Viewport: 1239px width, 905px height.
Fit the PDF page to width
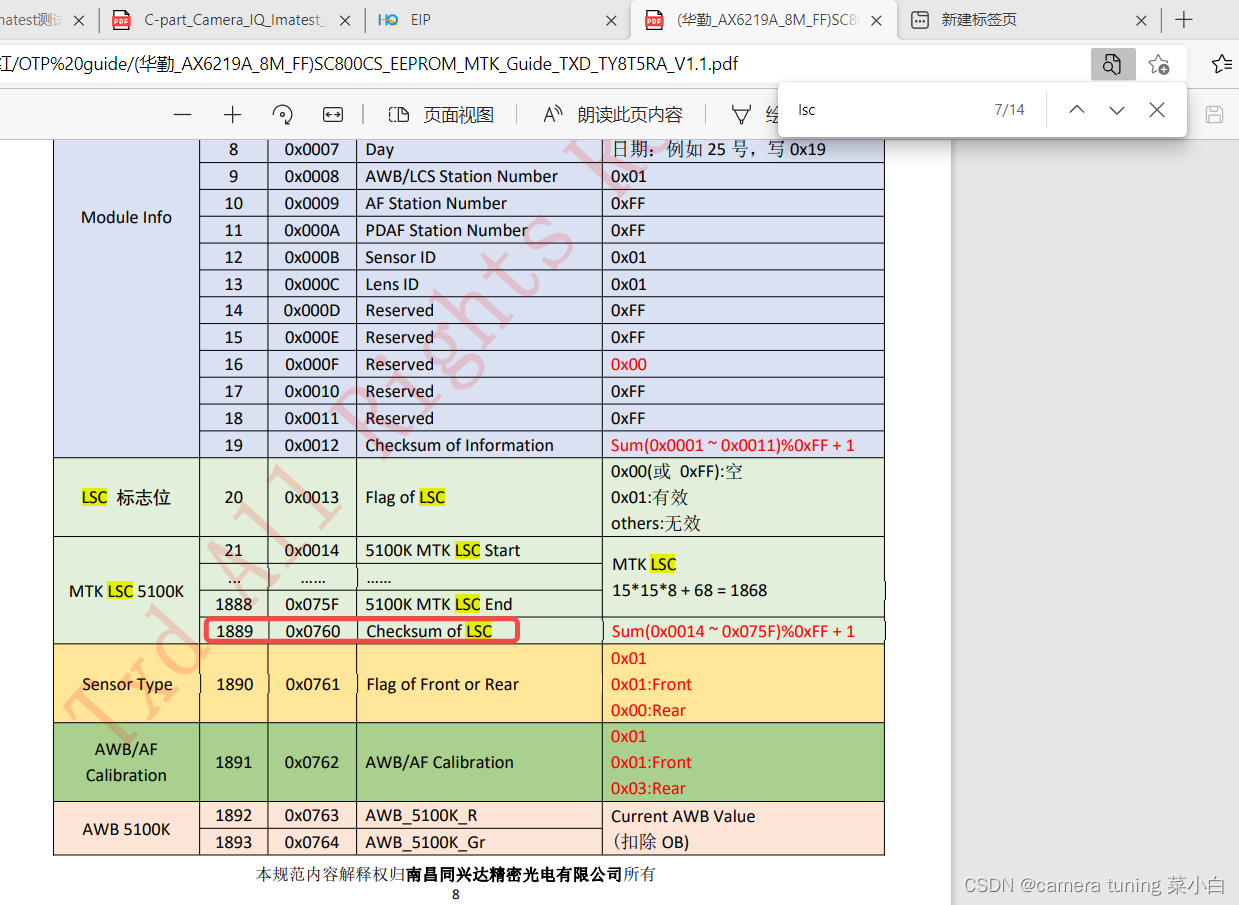click(332, 114)
